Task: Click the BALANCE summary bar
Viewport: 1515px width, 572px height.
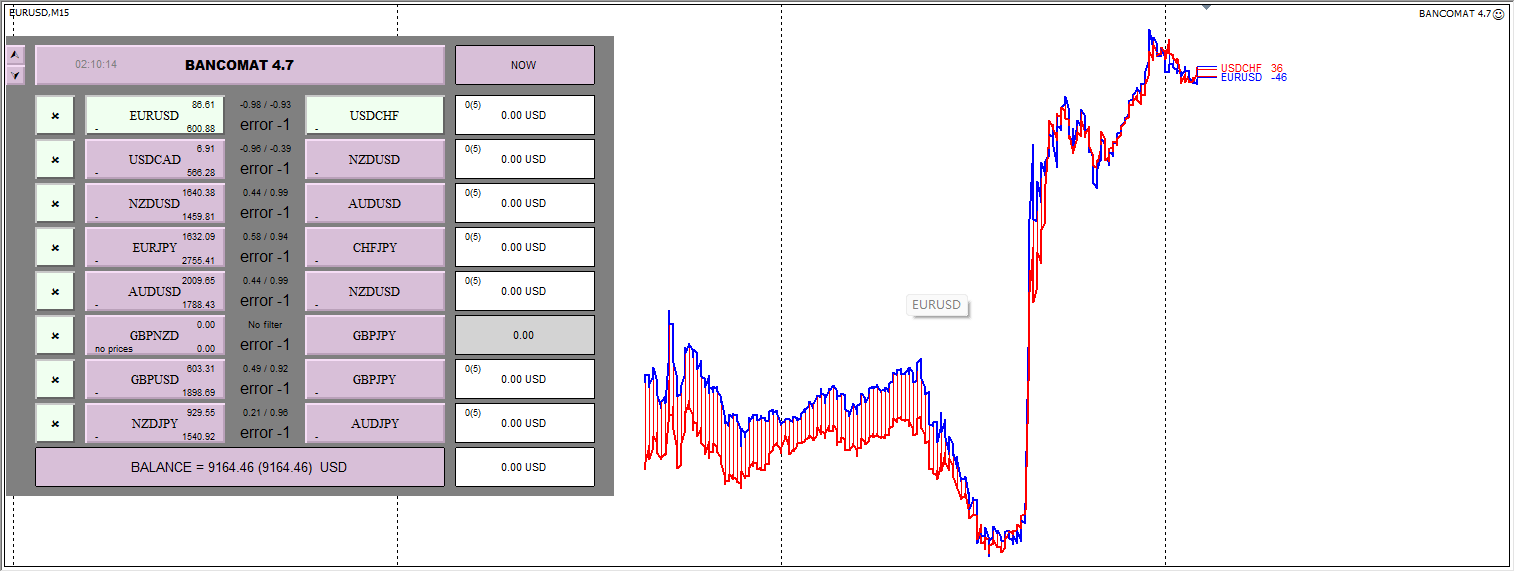Action: pos(240,467)
